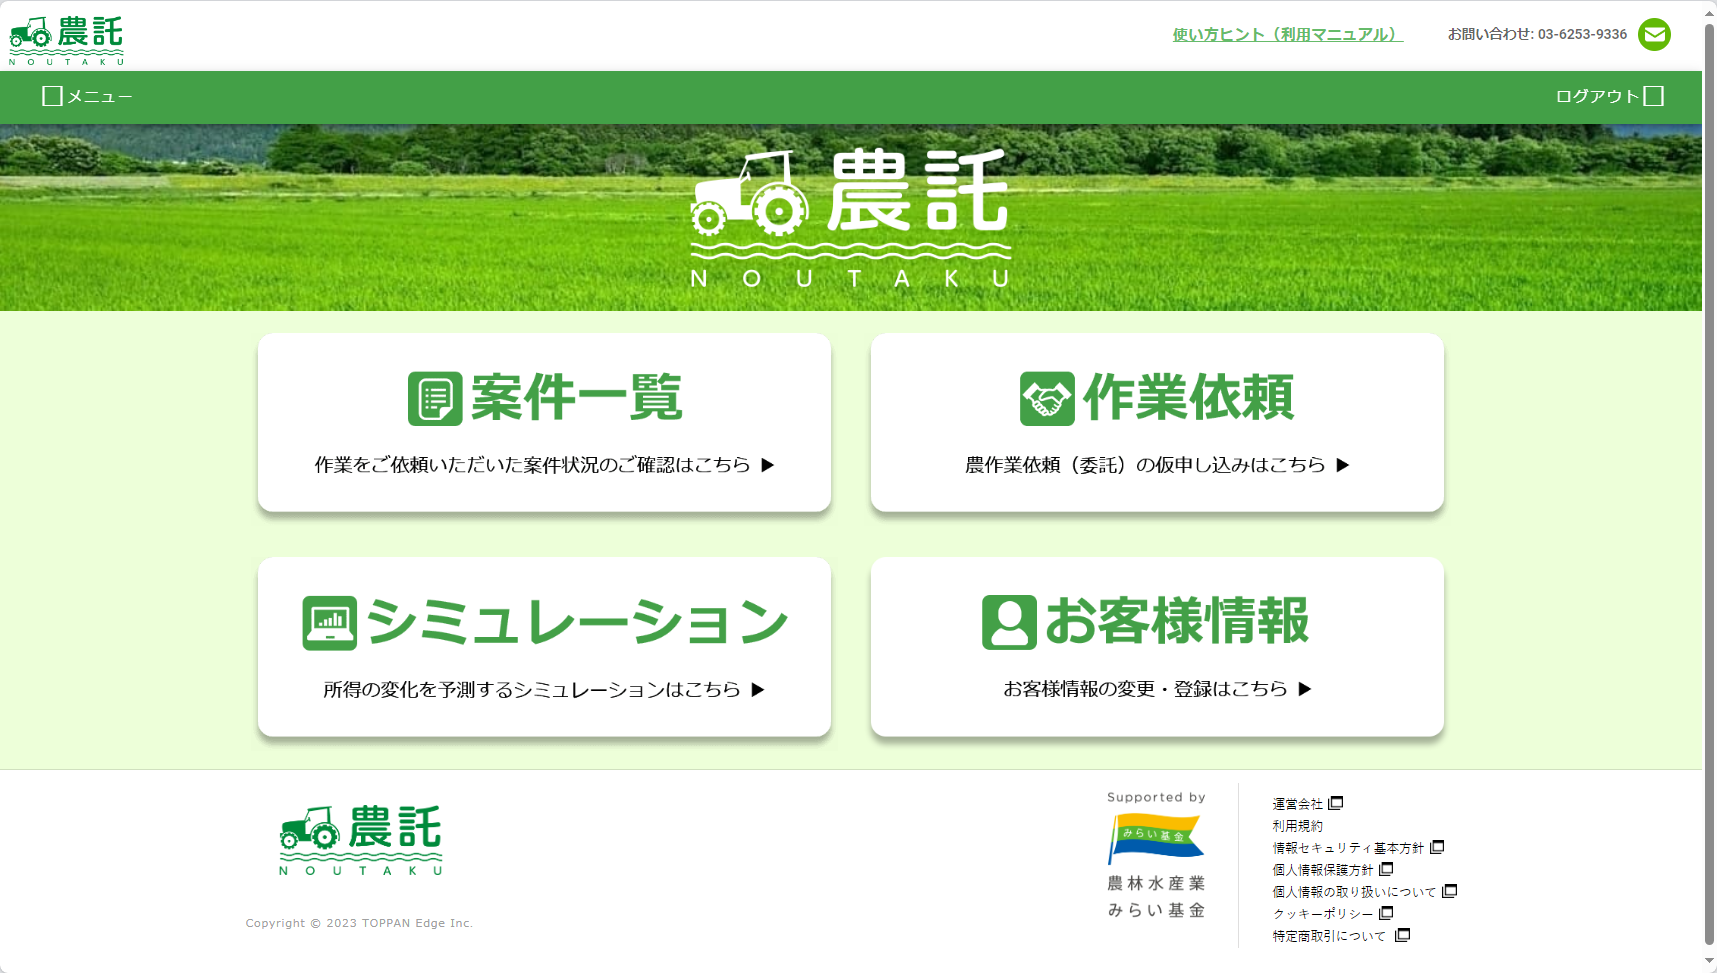This screenshot has width=1717, height=973.
Task: Select the 利用規約 footer item
Action: [x=1297, y=825]
